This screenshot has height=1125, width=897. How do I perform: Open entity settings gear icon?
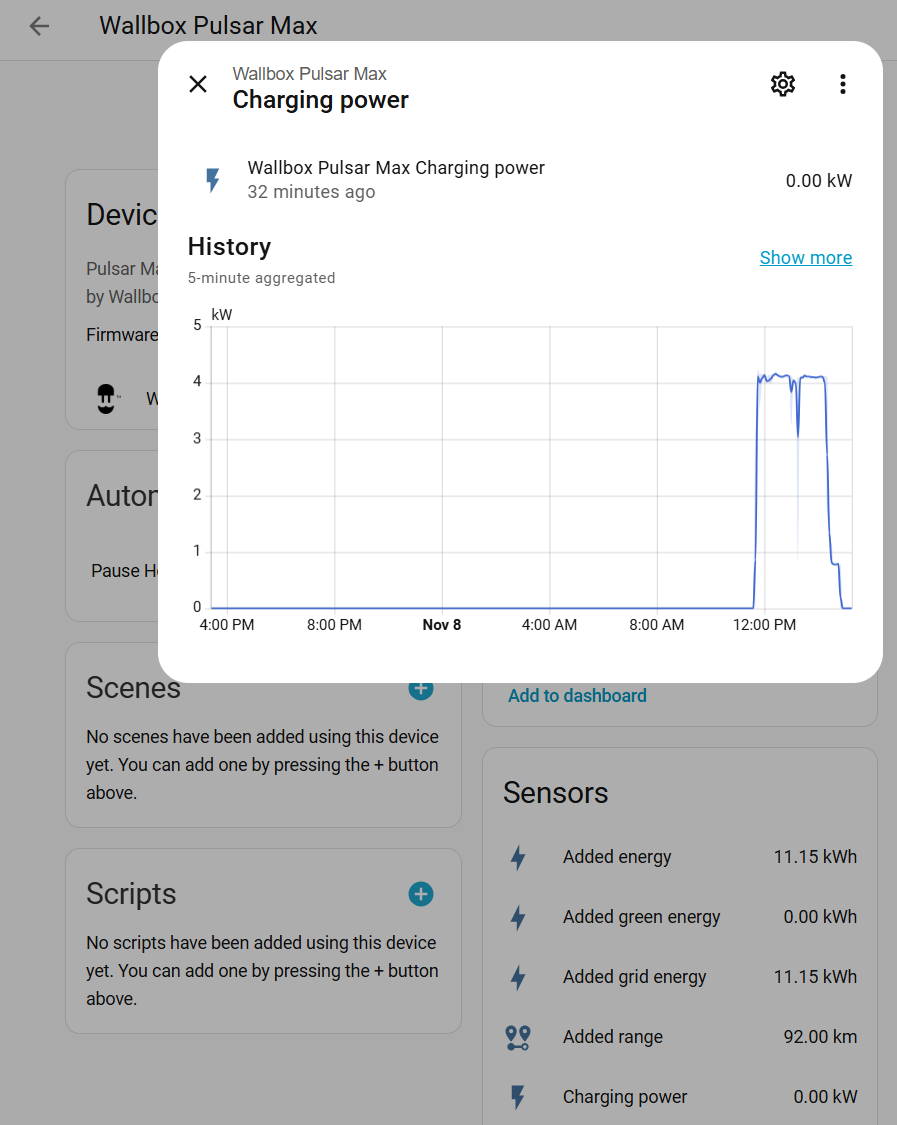(783, 84)
